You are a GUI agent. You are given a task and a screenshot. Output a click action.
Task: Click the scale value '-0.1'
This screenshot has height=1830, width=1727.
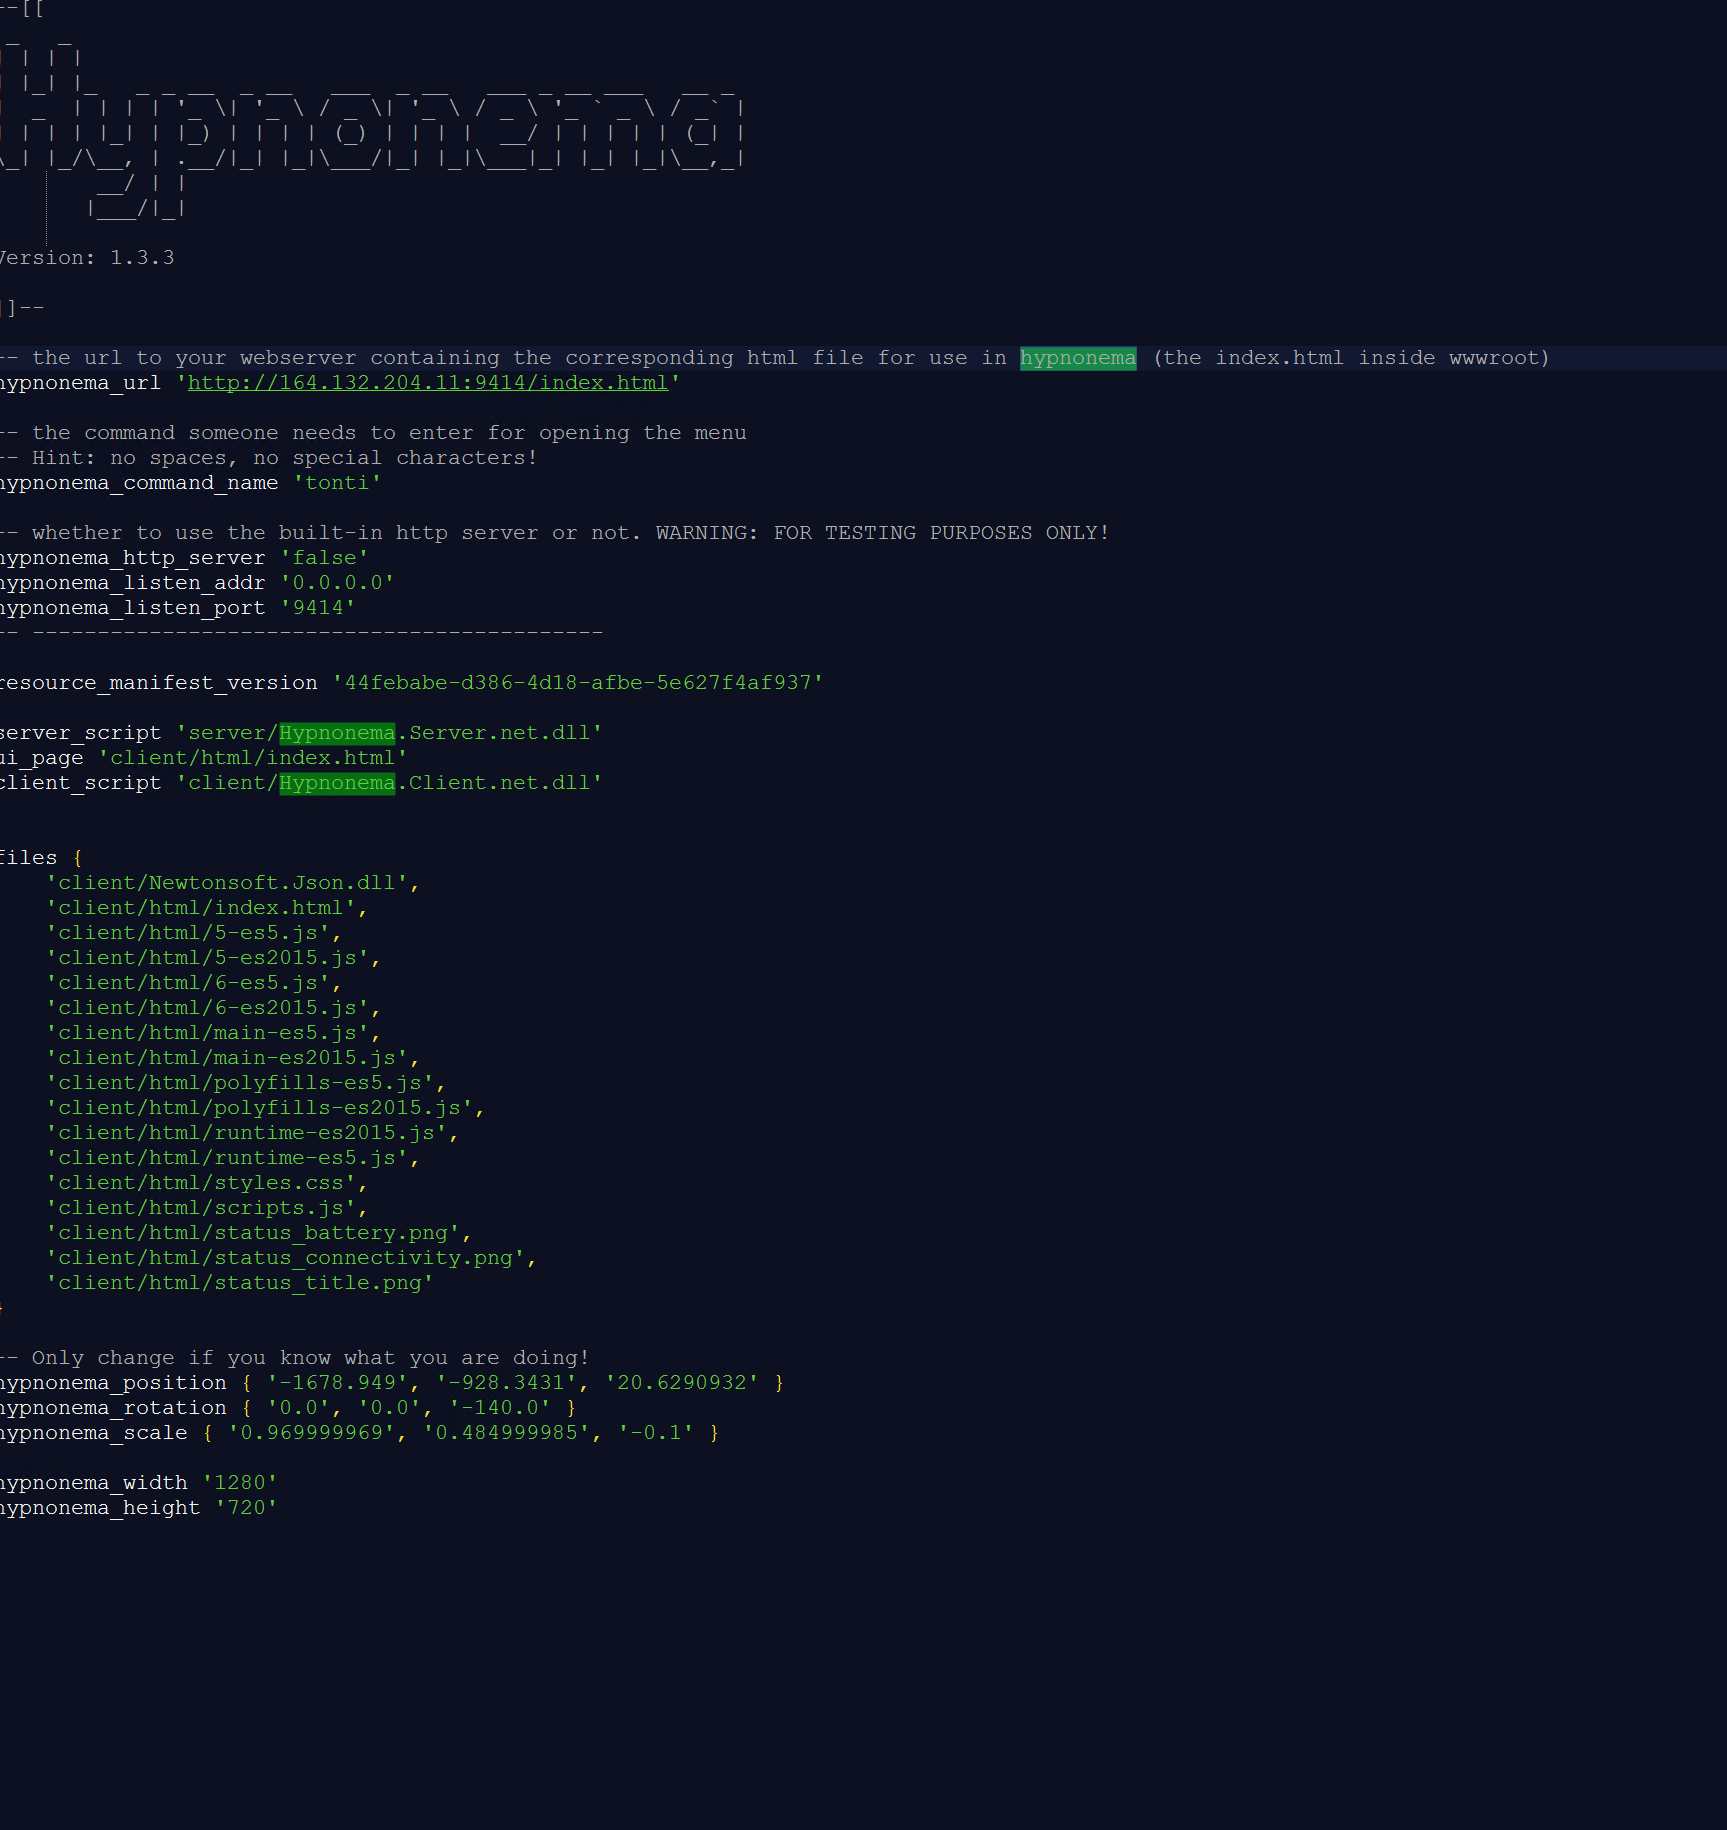coord(655,1433)
